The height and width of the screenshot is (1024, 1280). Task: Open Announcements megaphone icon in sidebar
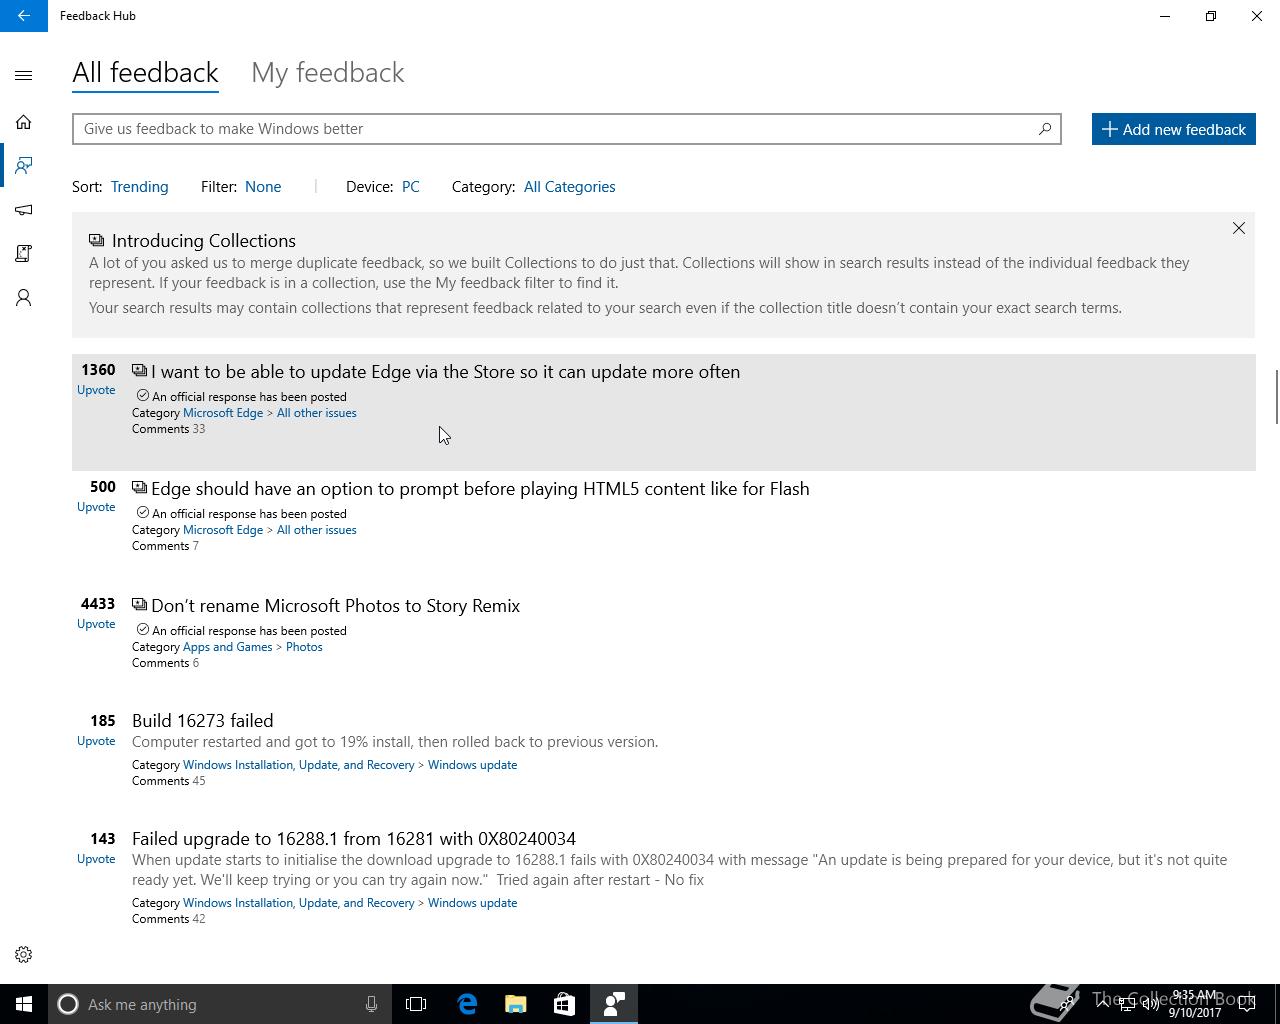pos(24,210)
